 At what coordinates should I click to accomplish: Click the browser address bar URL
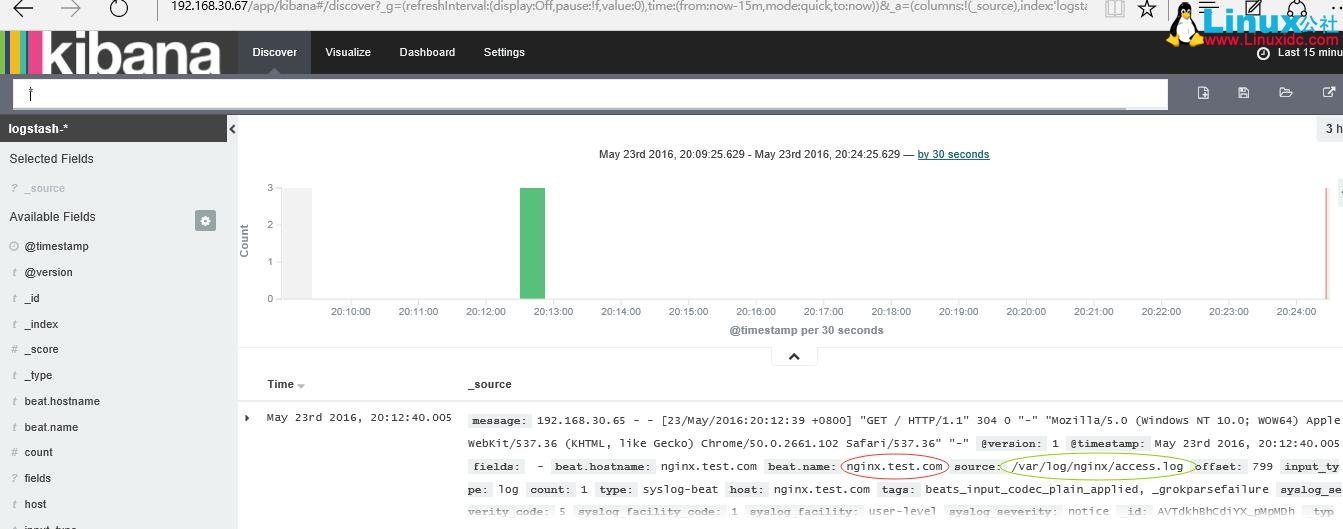[628, 6]
